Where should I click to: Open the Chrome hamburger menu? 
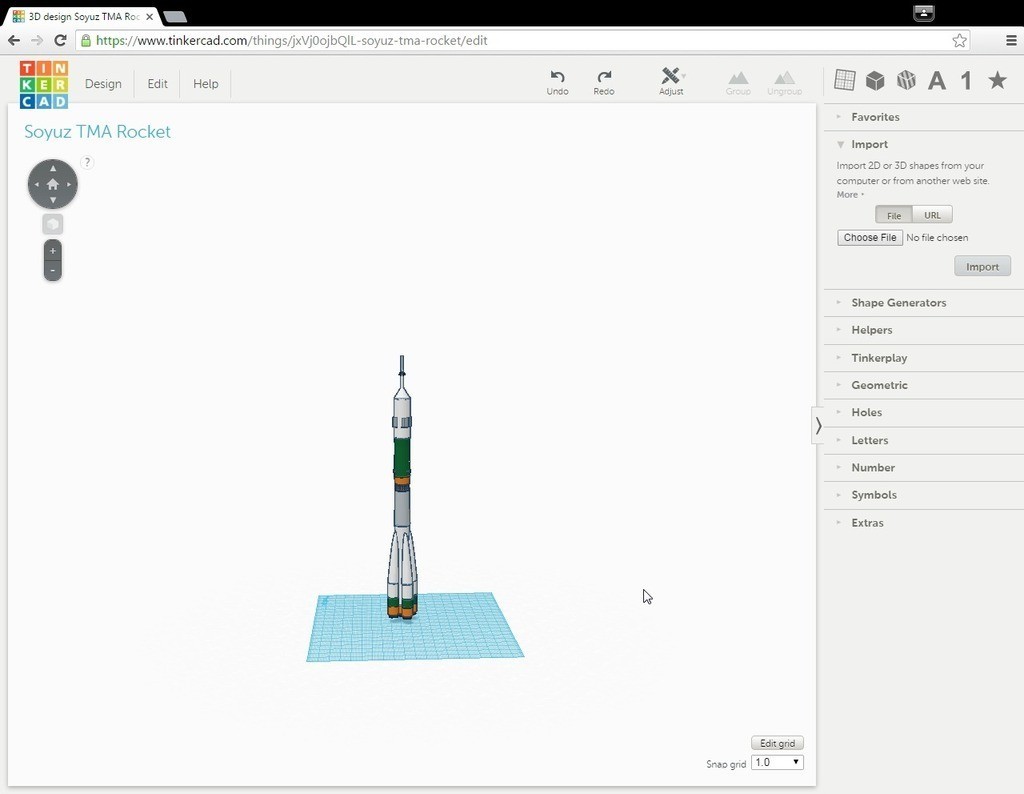coord(1010,40)
